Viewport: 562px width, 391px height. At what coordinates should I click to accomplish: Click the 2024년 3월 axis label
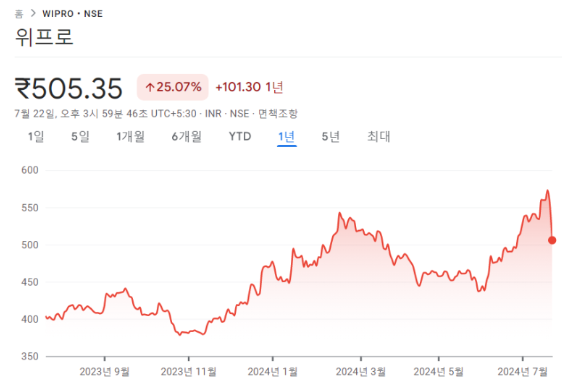point(361,372)
